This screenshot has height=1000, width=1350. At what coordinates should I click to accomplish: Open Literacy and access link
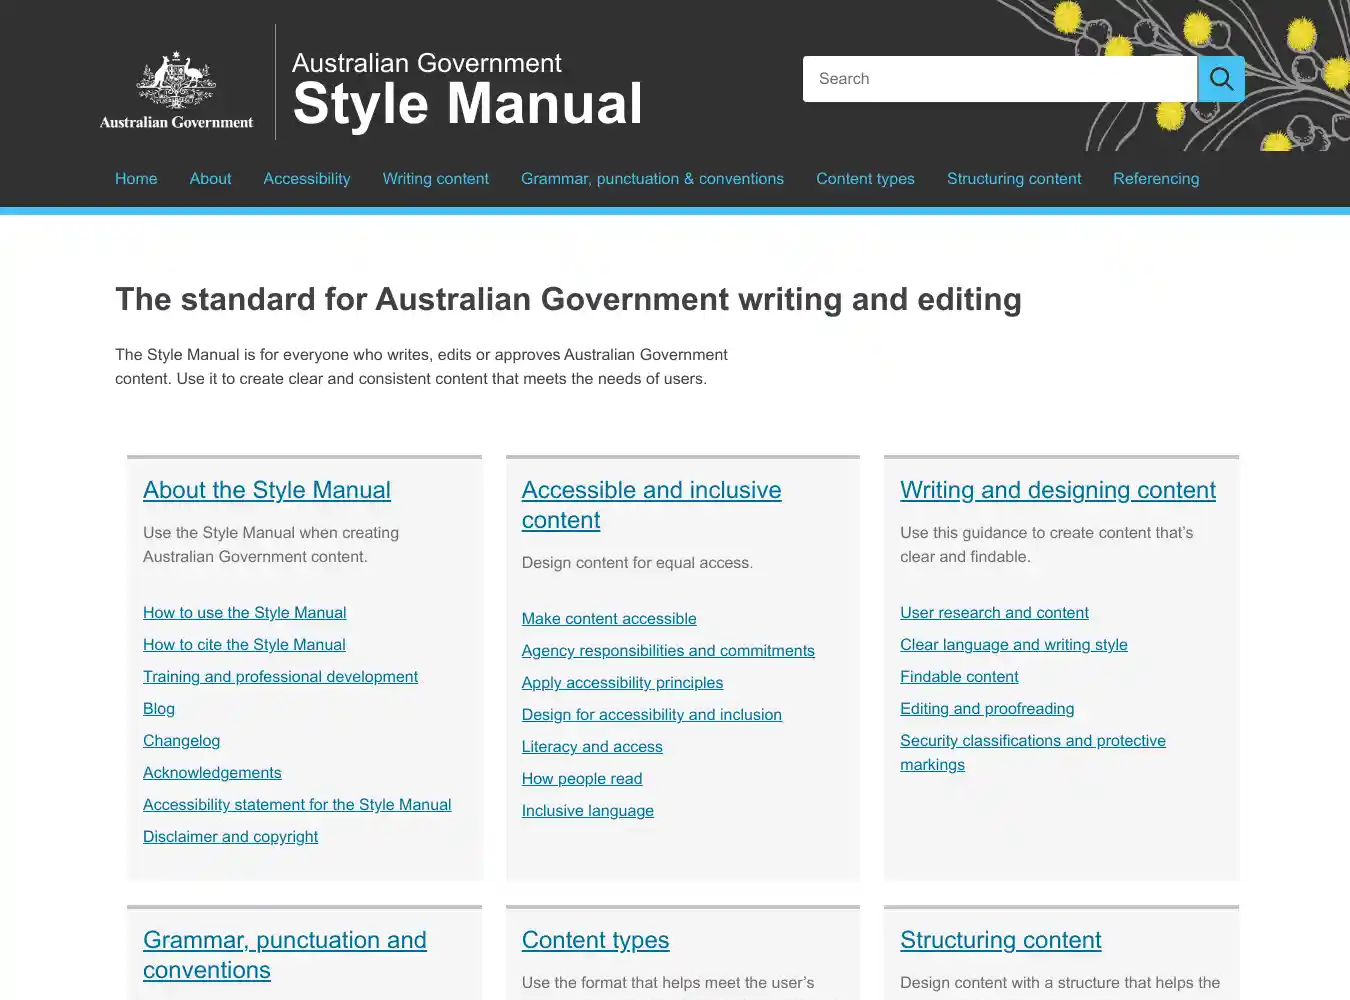[x=592, y=747]
